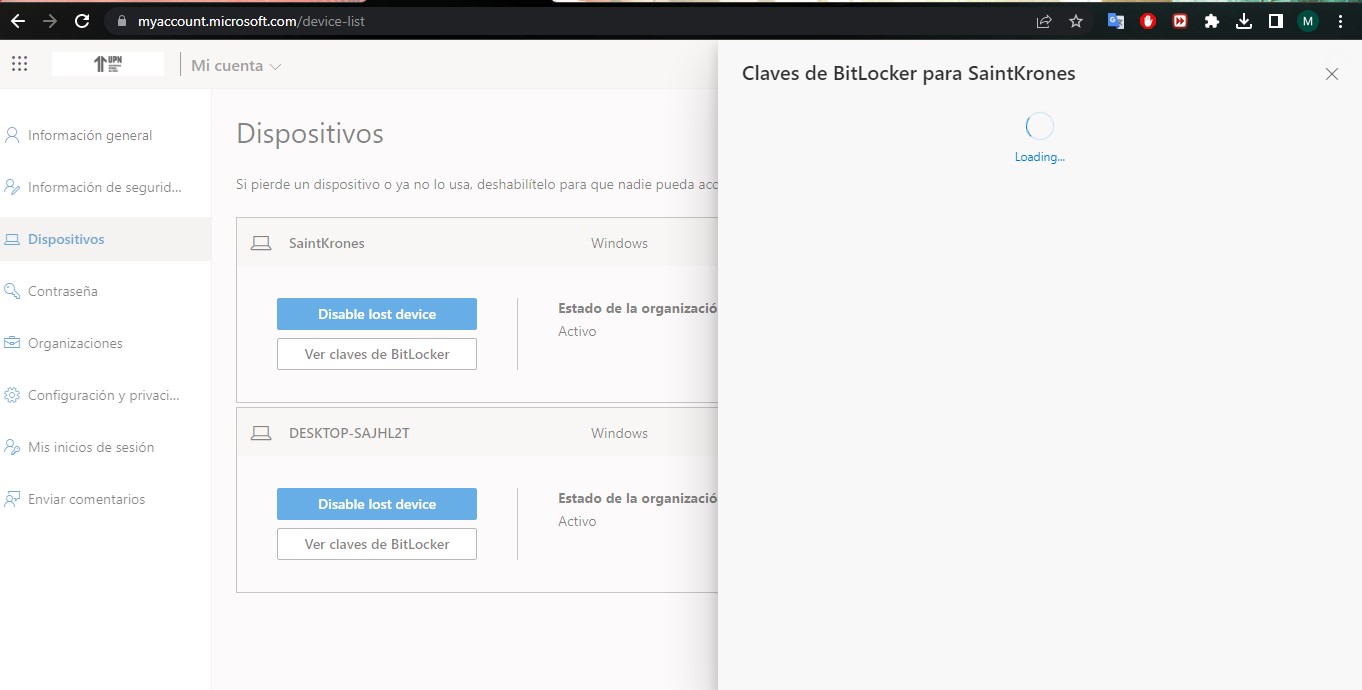Close the Claves de BitLocker panel
1362x690 pixels.
coord(1331,74)
